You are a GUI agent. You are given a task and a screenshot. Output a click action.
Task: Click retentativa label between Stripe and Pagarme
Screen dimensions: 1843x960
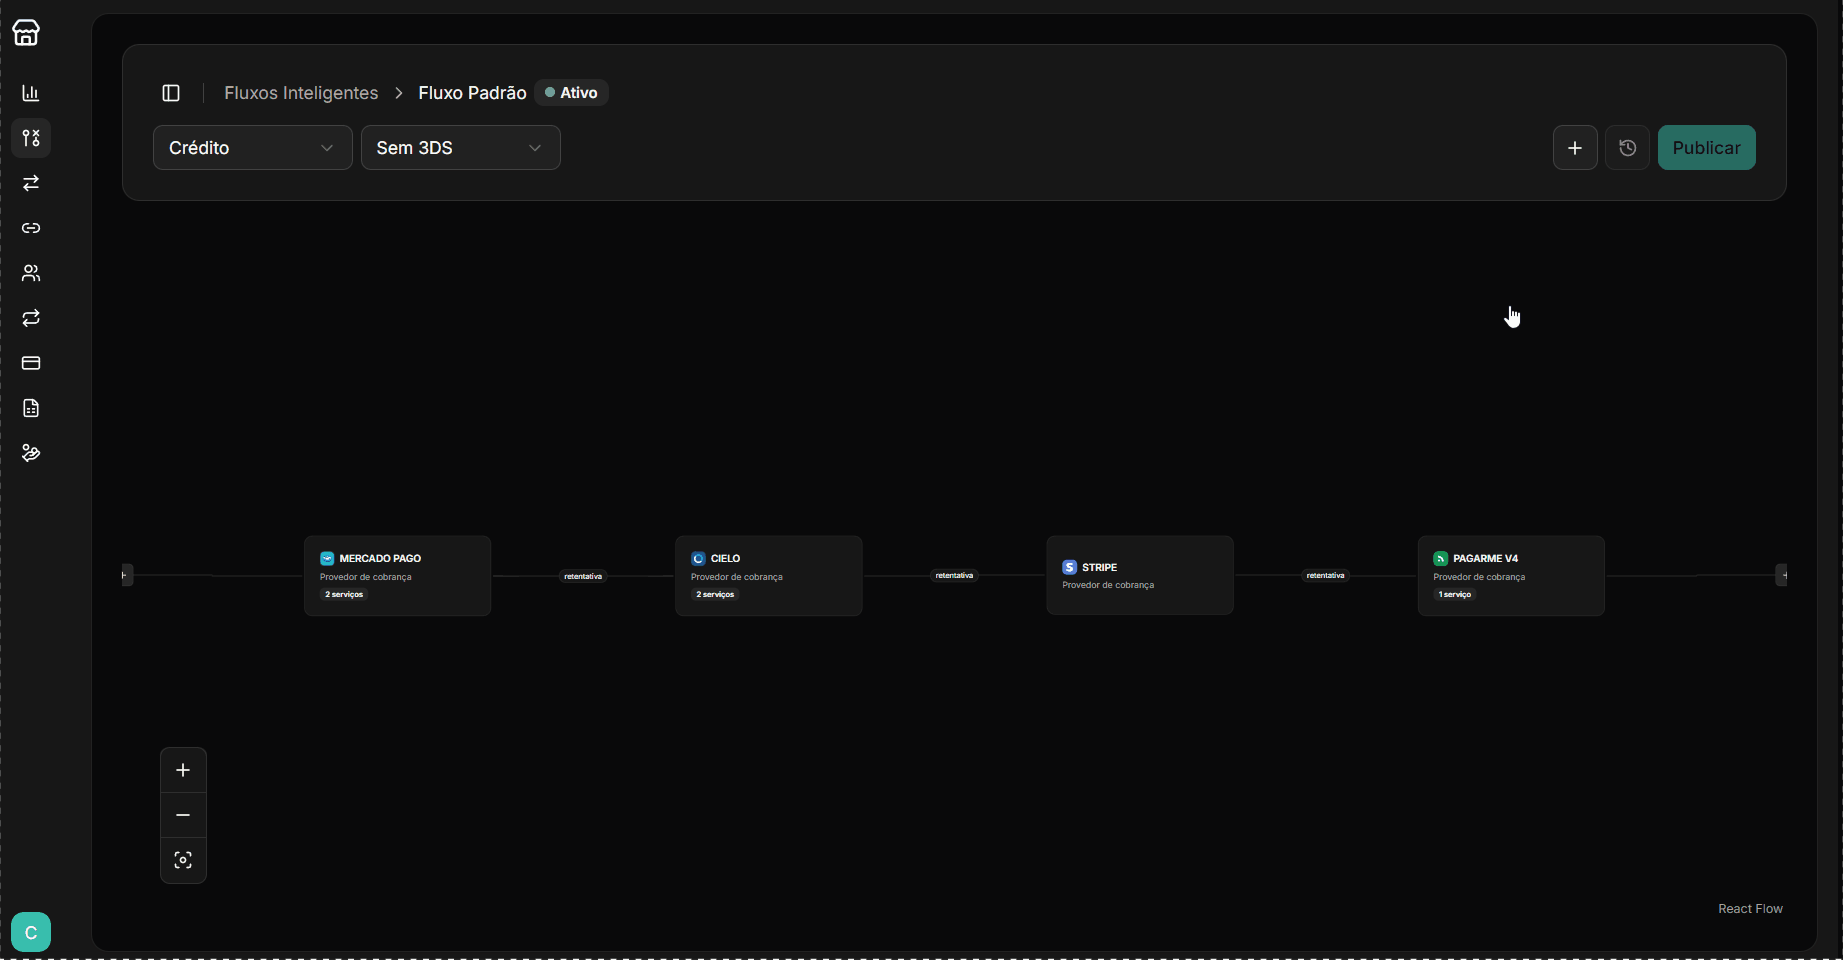pyautogui.click(x=1325, y=575)
